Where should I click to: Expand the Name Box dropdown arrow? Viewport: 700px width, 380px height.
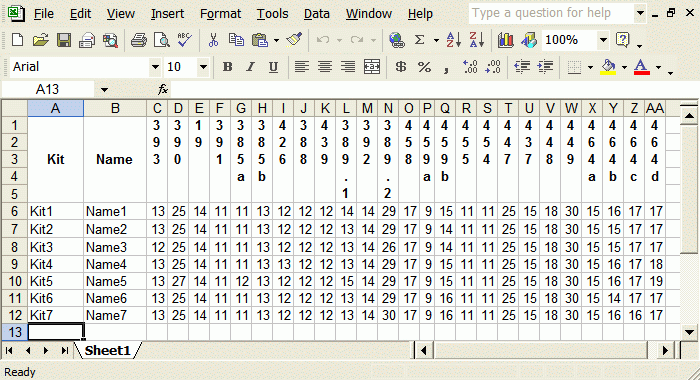pyautogui.click(x=104, y=90)
